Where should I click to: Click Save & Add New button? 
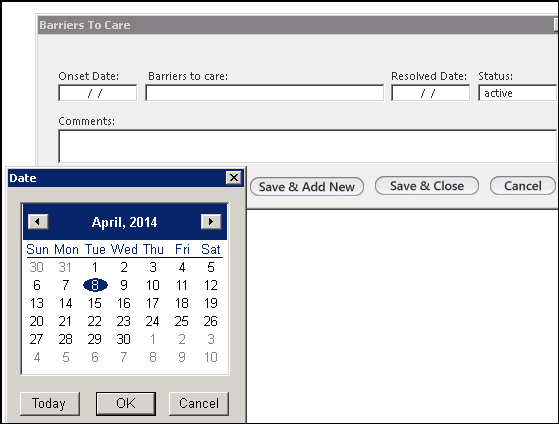tap(307, 187)
